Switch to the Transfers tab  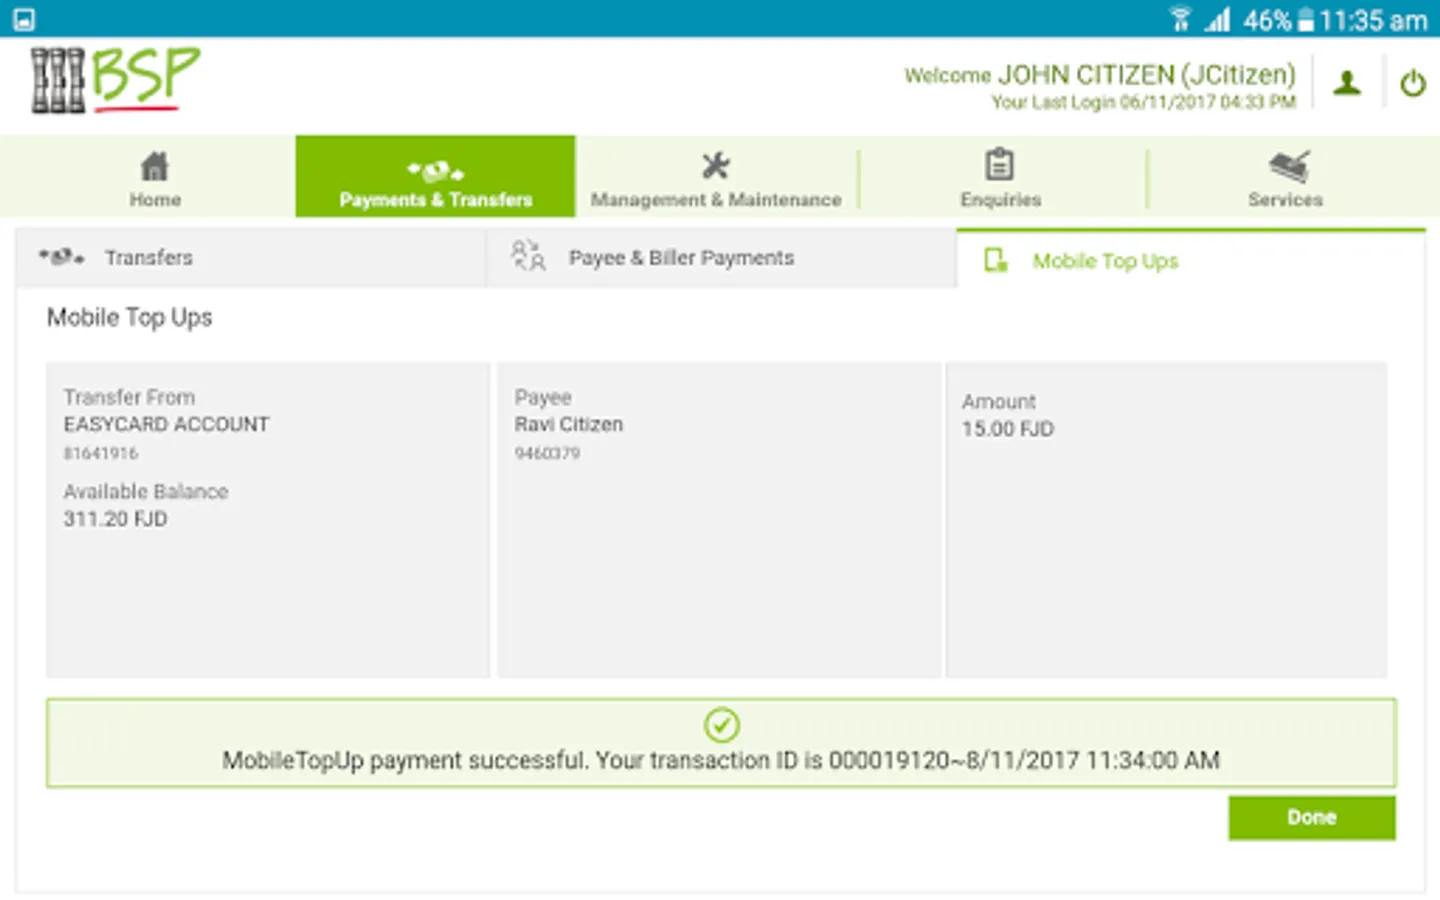coord(250,258)
